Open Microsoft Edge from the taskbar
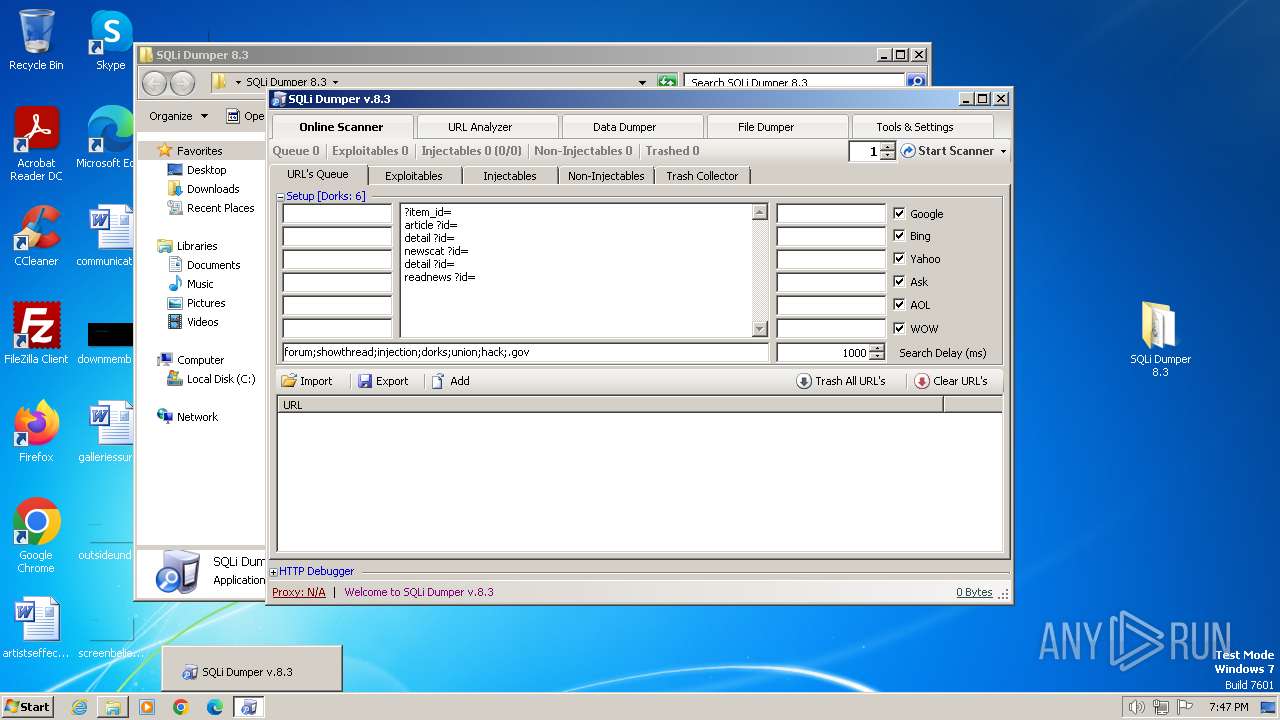The height and width of the screenshot is (720, 1280). tap(215, 707)
